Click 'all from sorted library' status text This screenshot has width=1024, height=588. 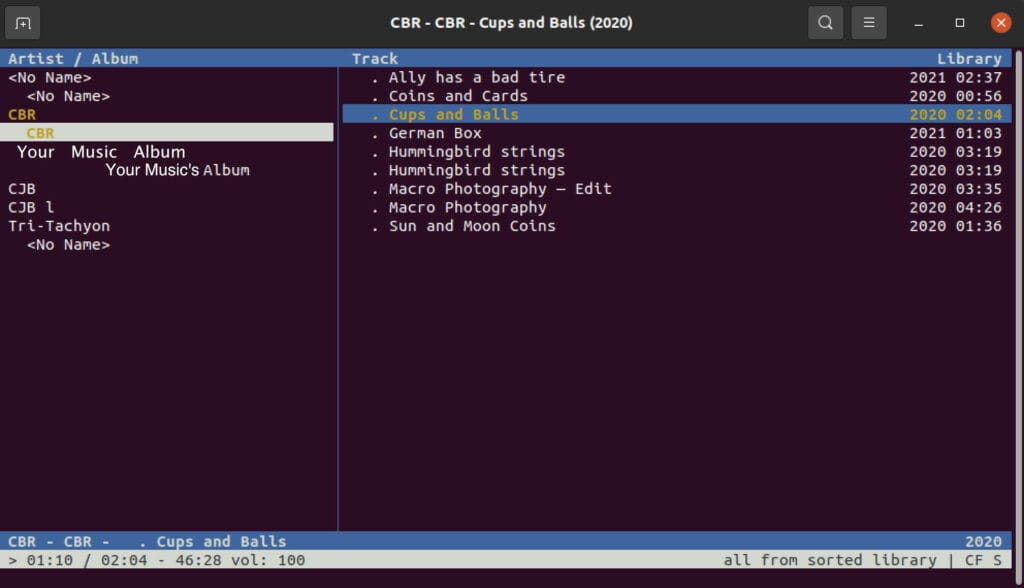click(829, 560)
